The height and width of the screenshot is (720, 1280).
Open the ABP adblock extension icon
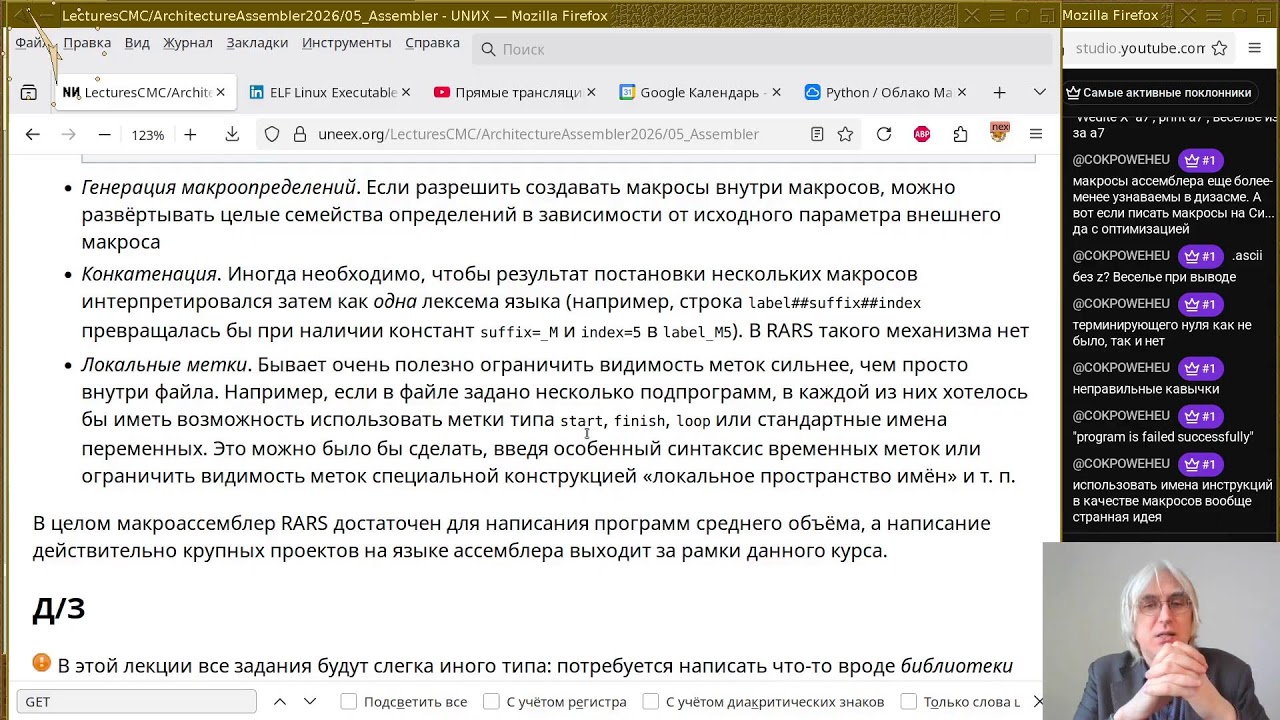[922, 134]
